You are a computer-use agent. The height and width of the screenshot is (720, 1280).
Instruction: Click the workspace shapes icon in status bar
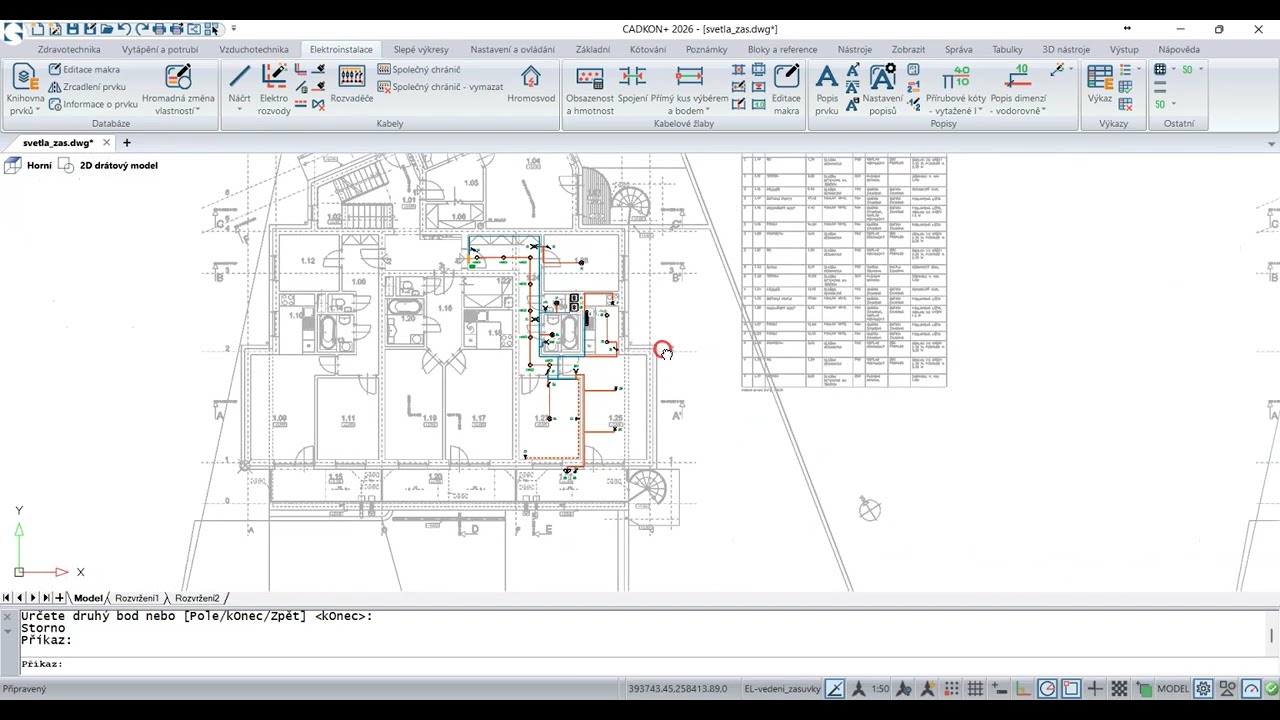coord(1227,688)
